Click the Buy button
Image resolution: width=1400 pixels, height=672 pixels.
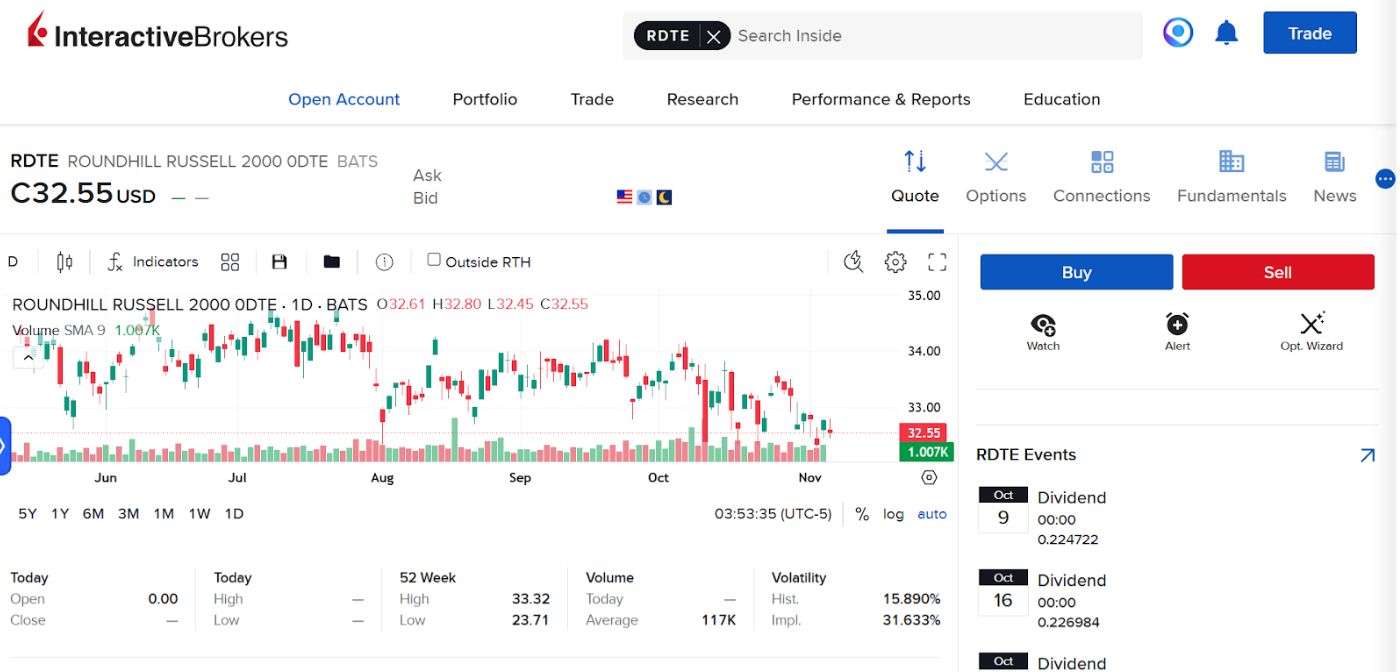coord(1076,271)
